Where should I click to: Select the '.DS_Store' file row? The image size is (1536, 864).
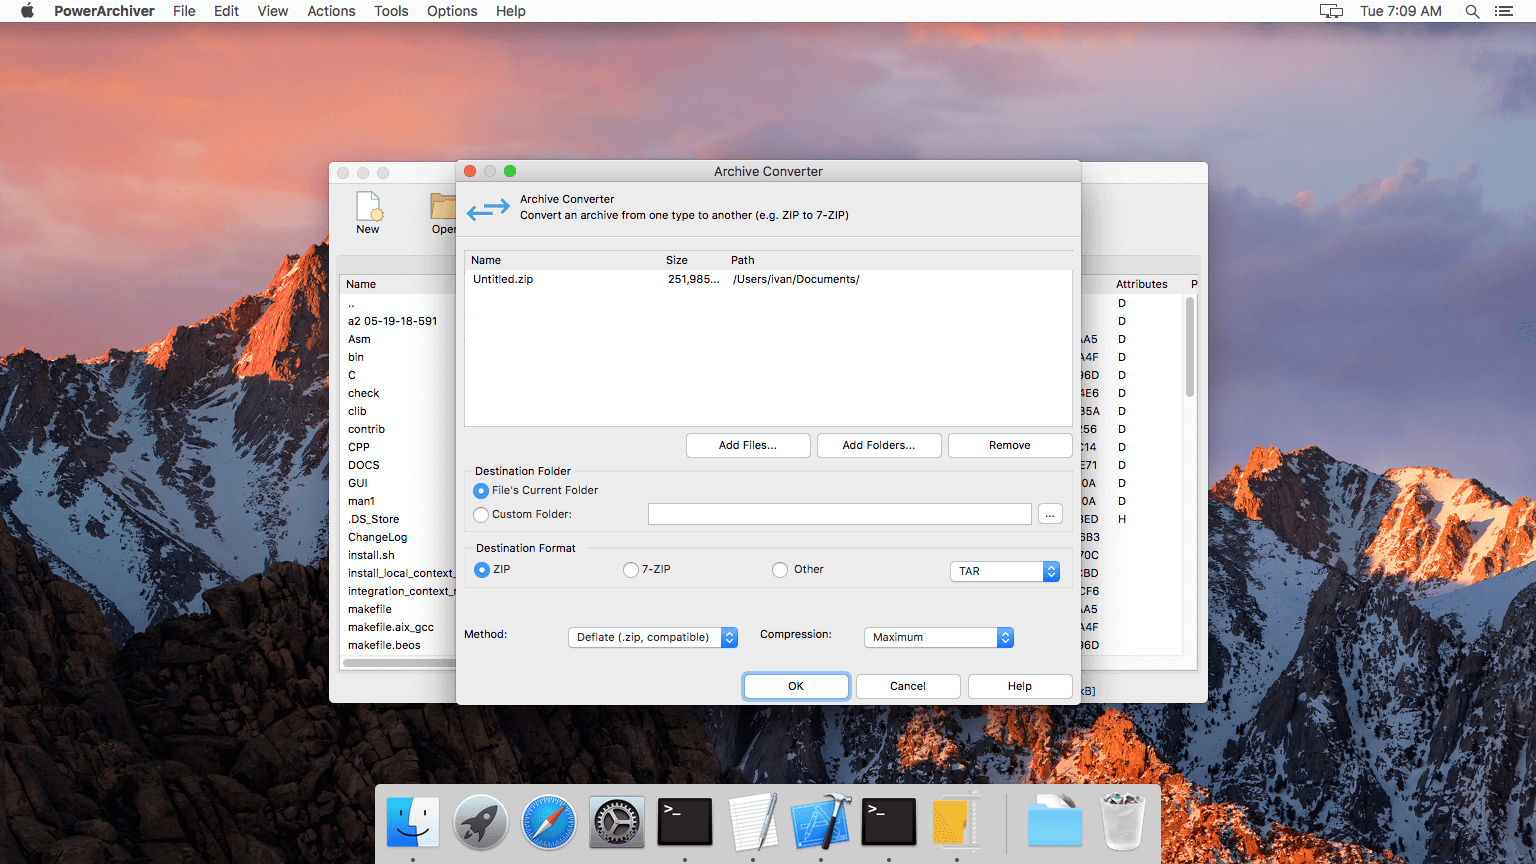pyautogui.click(x=374, y=520)
